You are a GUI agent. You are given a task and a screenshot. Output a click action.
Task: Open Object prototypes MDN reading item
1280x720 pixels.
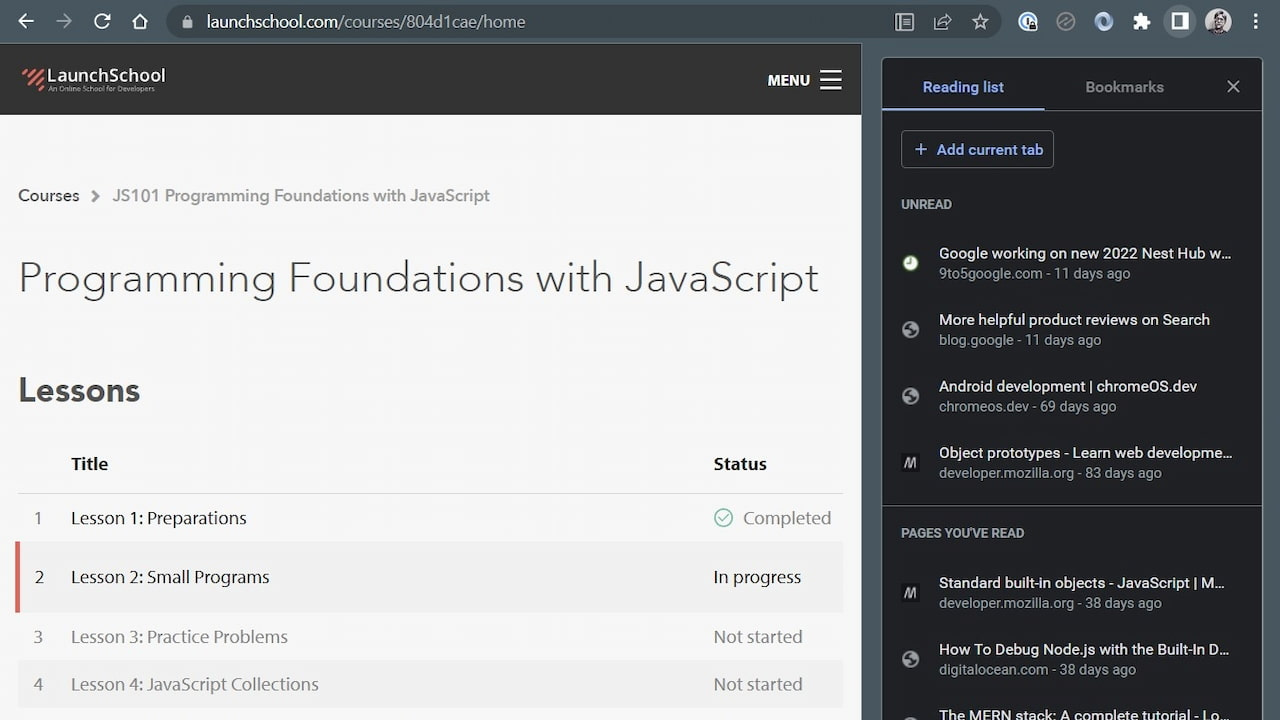1071,462
